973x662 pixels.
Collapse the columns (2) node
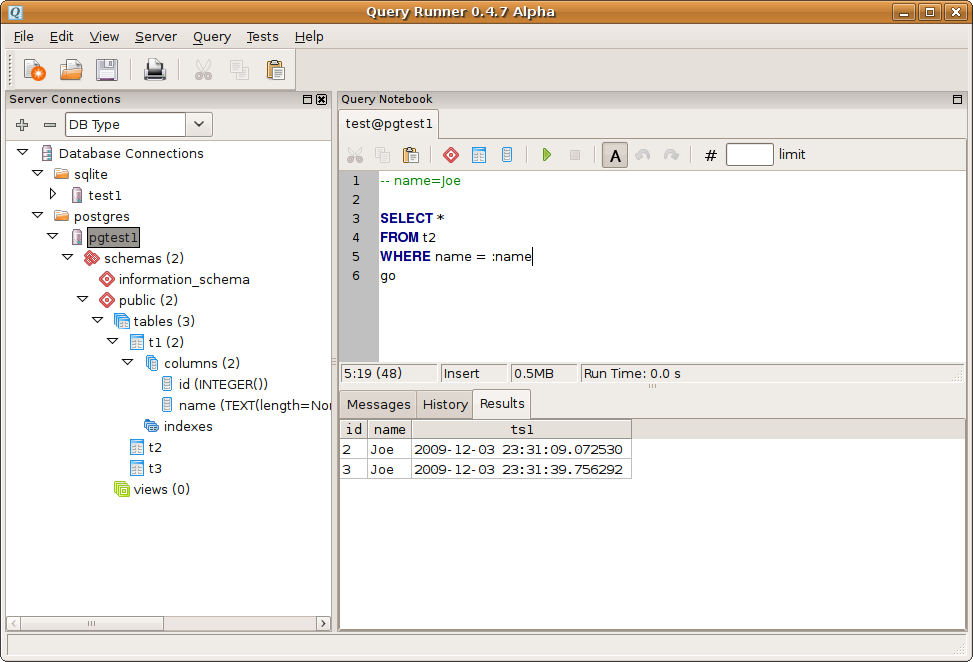(x=127, y=362)
